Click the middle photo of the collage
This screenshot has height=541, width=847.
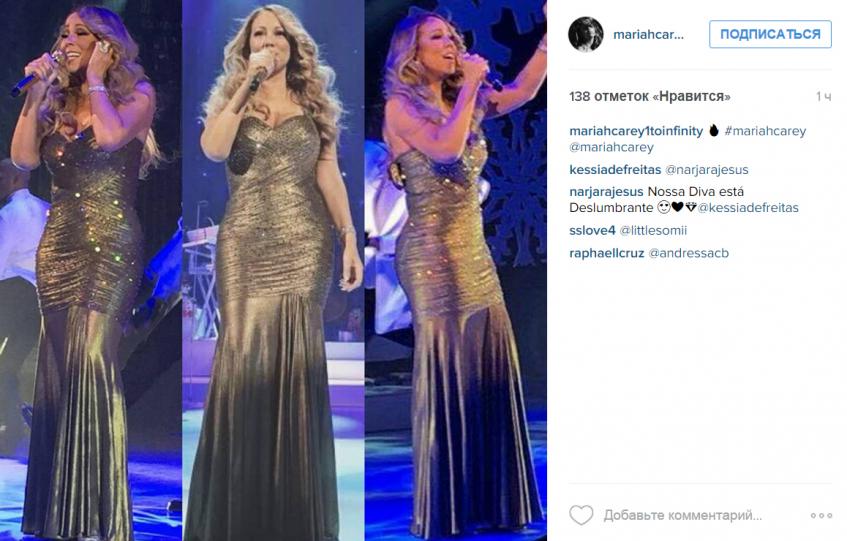pyautogui.click(x=273, y=270)
